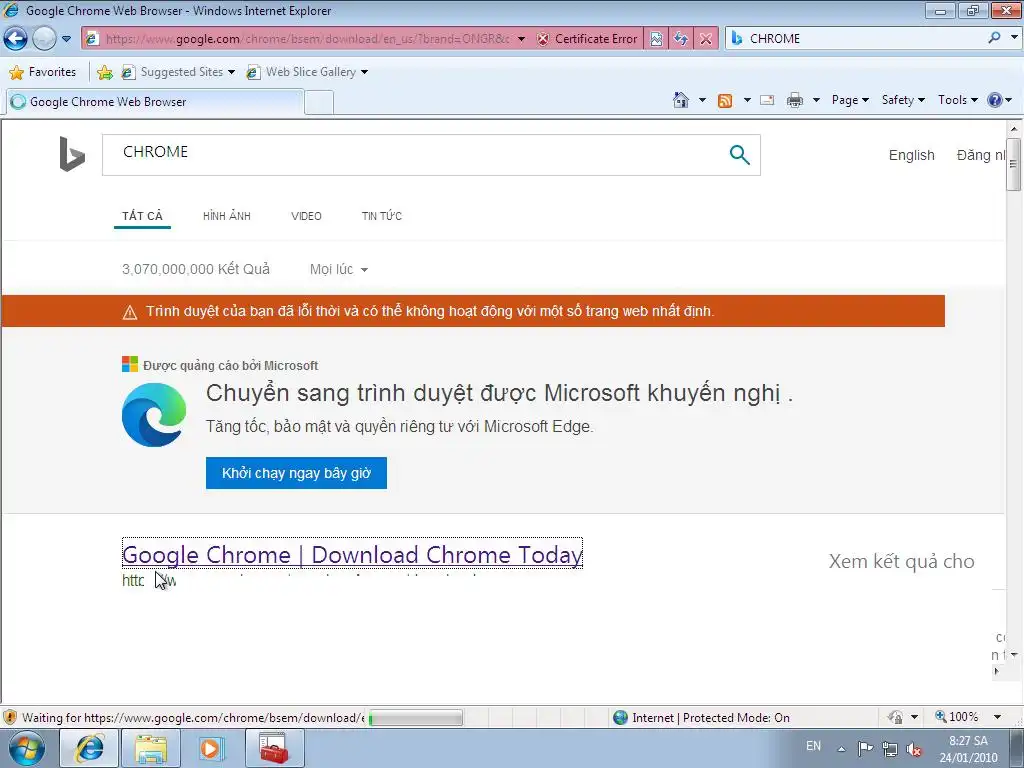Click the EN language indicator
The width and height of the screenshot is (1024, 768).
point(813,746)
